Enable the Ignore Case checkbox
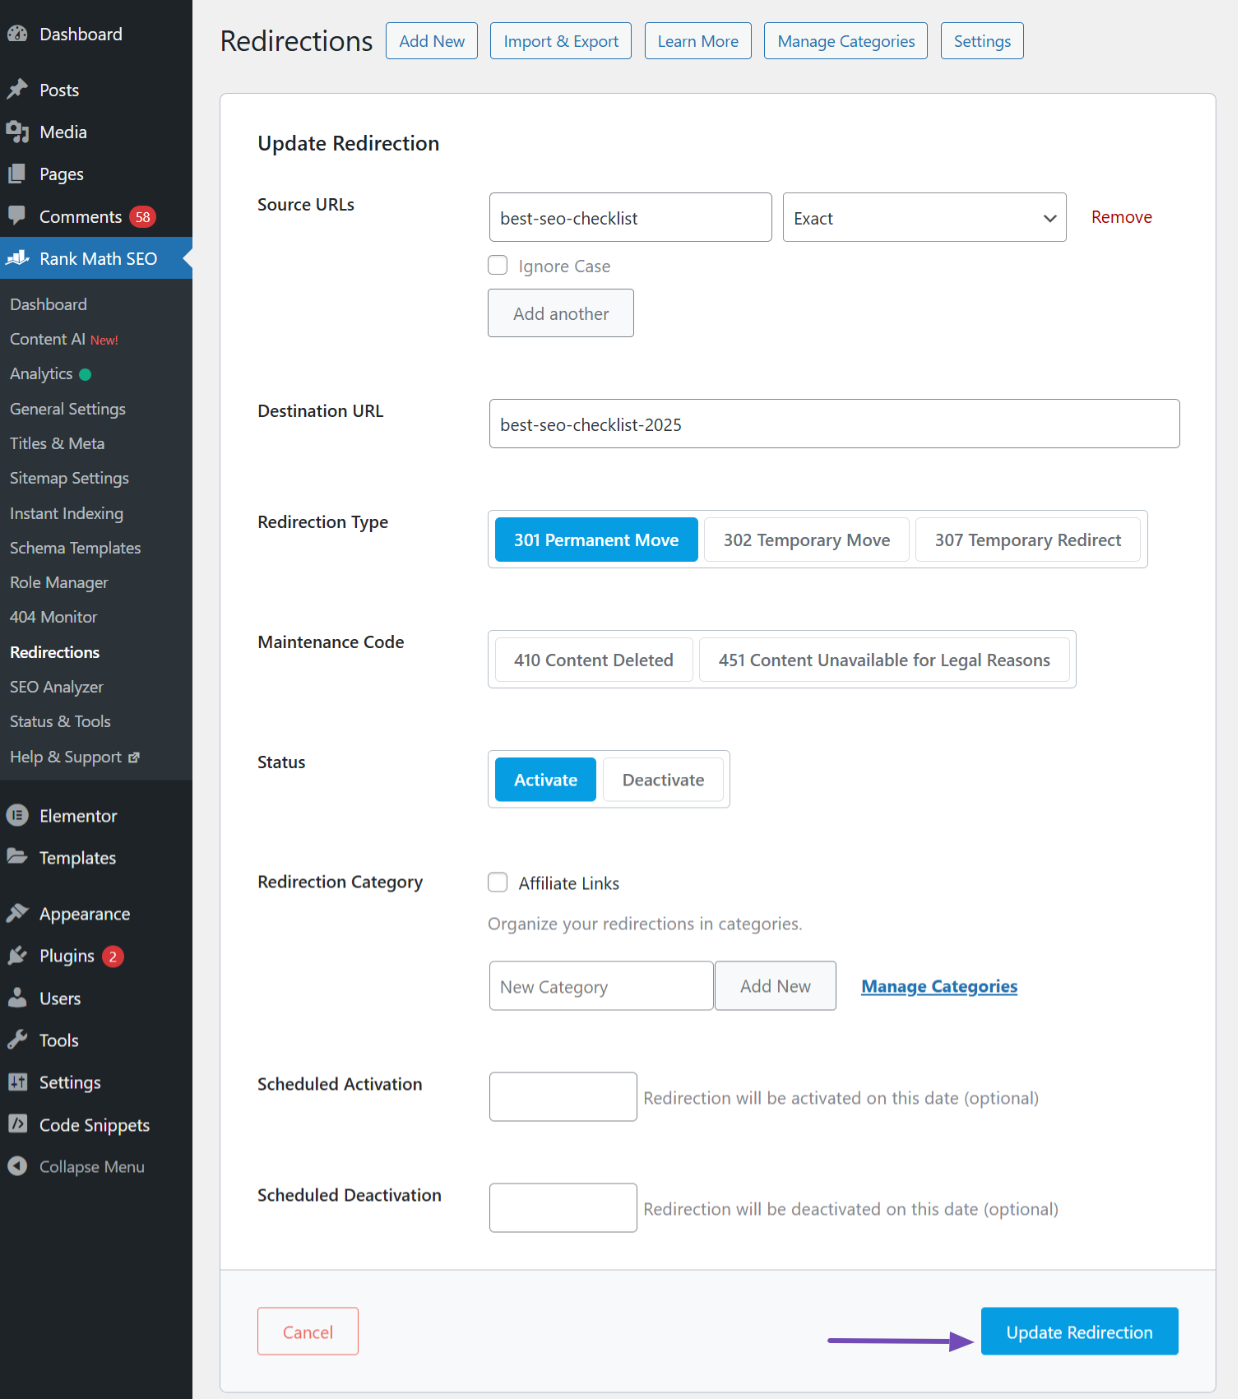 tap(498, 266)
